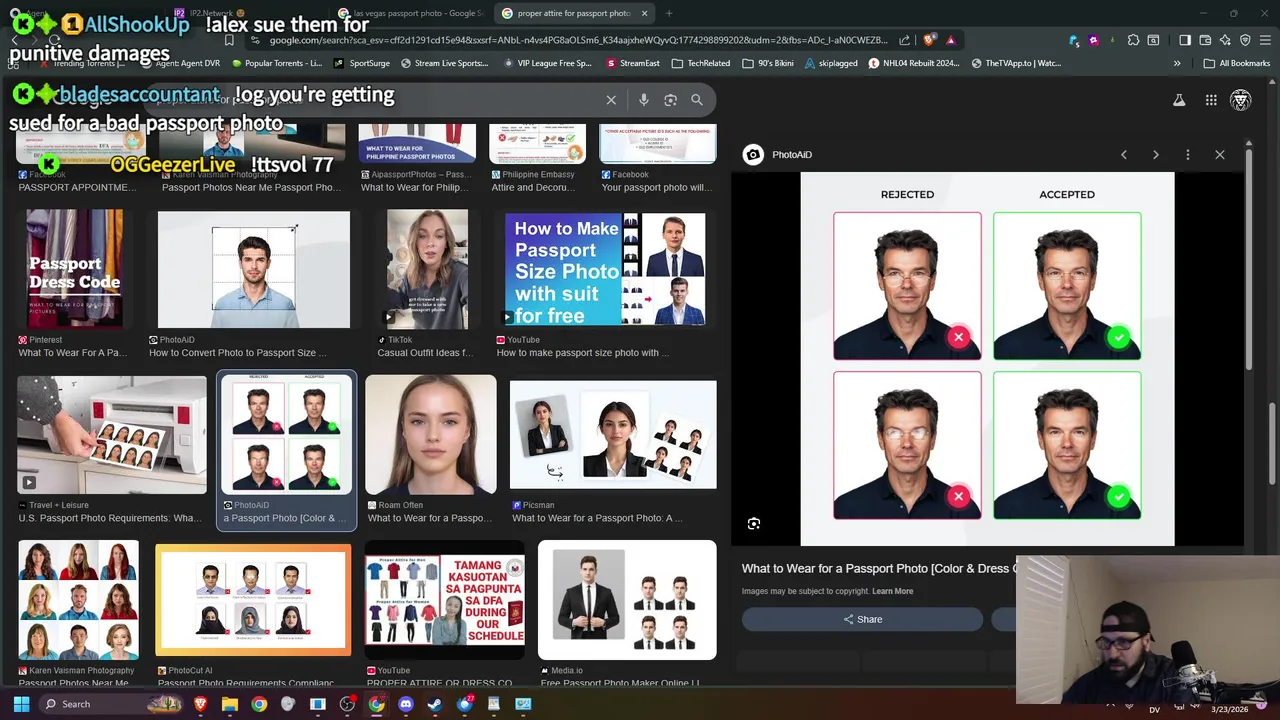Screen dimensions: 1280x720
Task: Submit search with the magnifier icon
Action: [697, 100]
